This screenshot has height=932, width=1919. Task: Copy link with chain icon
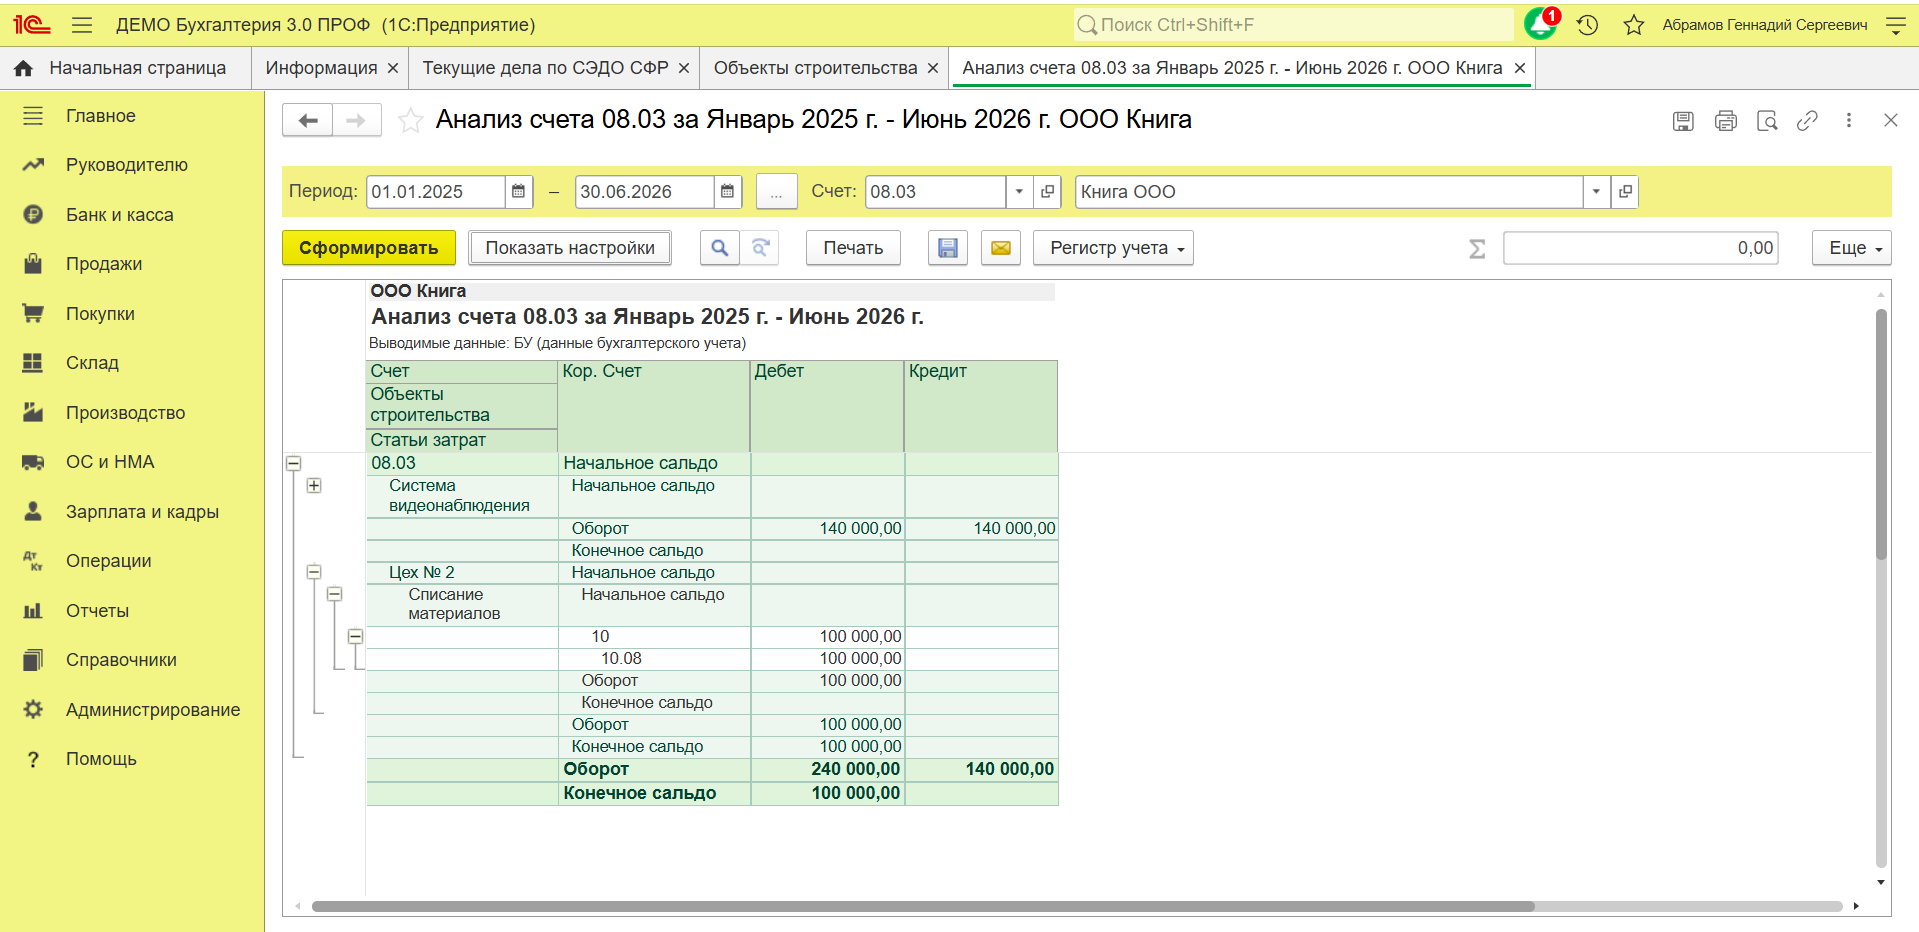[x=1807, y=121]
